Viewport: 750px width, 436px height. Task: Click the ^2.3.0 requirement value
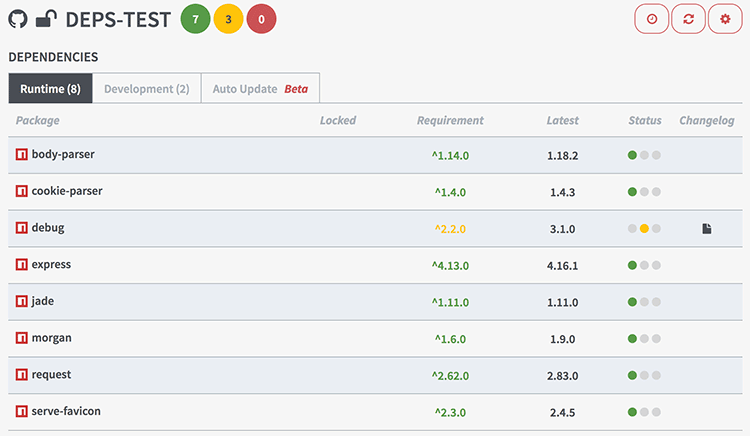click(x=450, y=412)
